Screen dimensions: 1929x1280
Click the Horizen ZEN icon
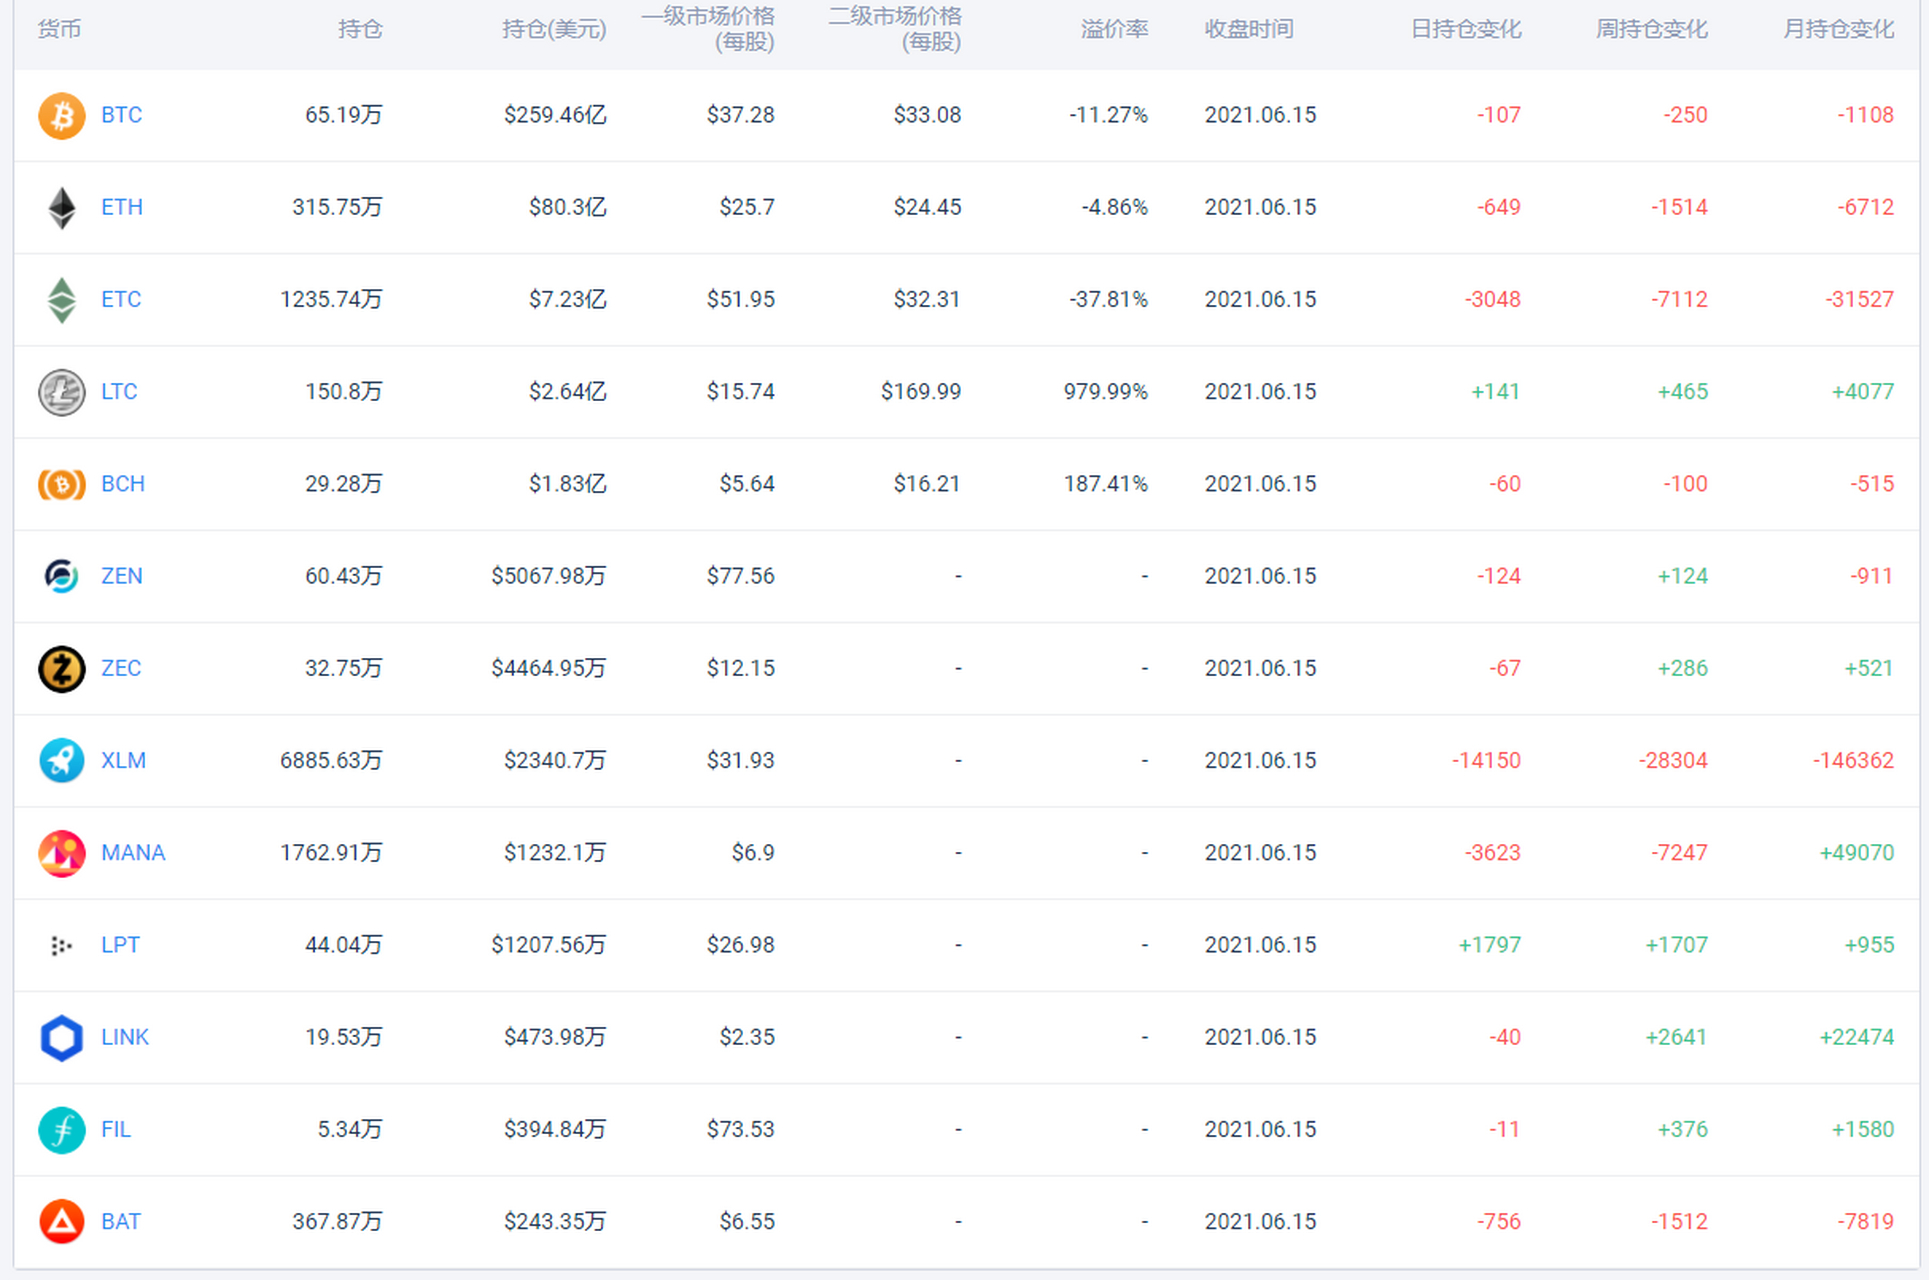(x=61, y=576)
